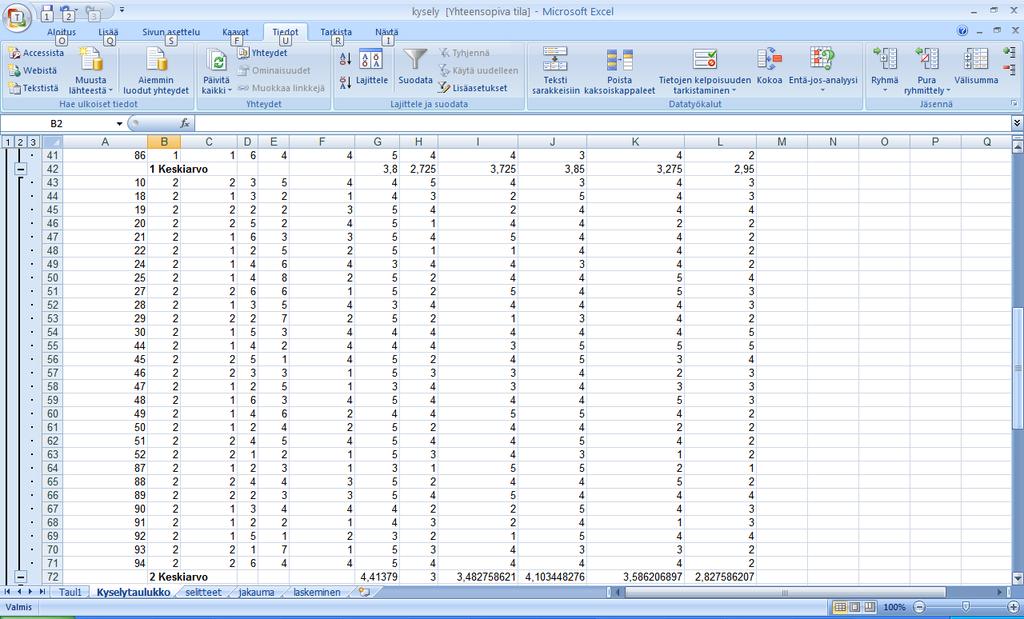Image resolution: width=1024 pixels, height=619 pixels.
Task: Open Yhteydet connections dialog
Action: coord(263,53)
